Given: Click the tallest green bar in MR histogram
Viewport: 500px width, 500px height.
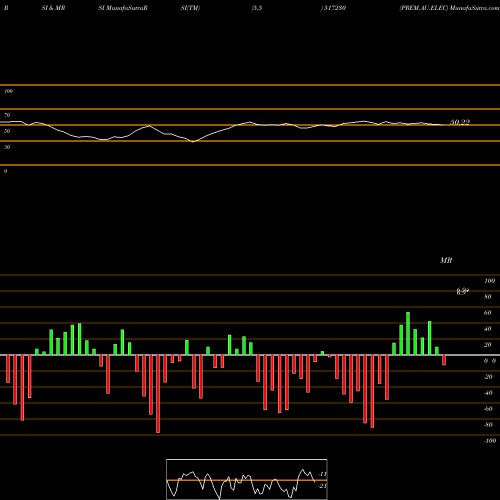Looking at the screenshot, I should 408,333.
